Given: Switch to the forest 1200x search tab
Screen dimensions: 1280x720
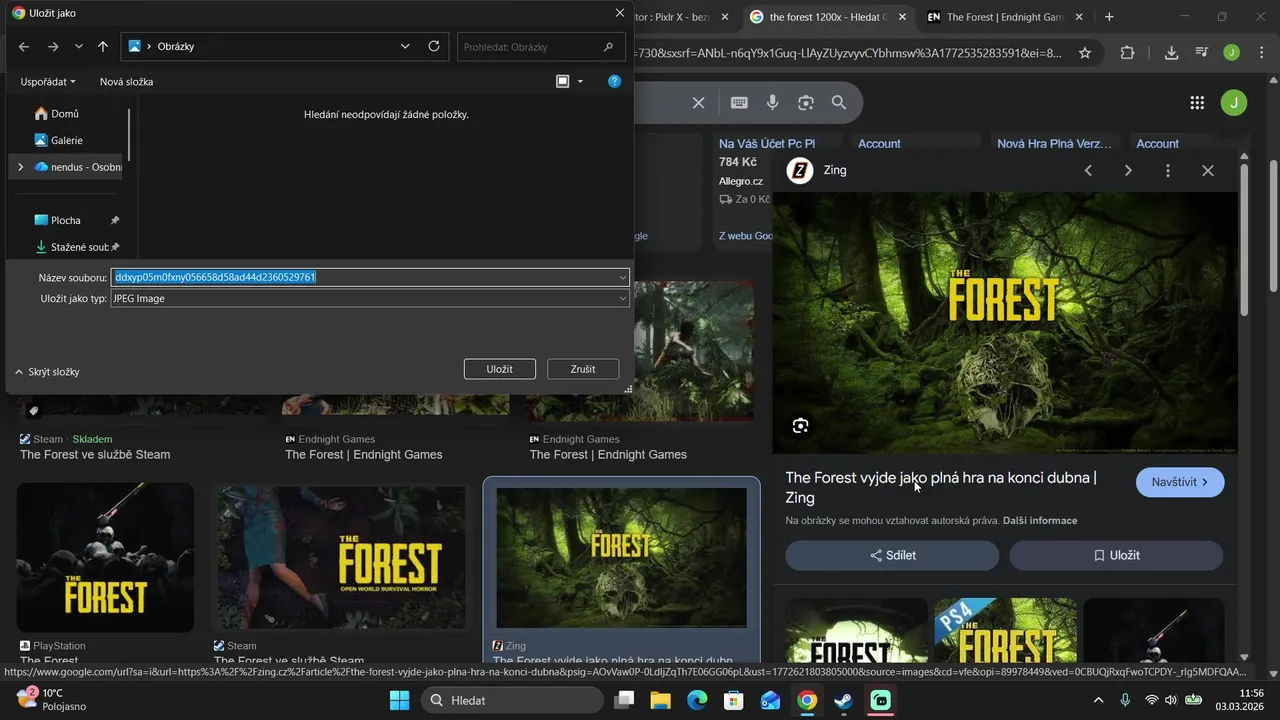Looking at the screenshot, I should (x=826, y=17).
